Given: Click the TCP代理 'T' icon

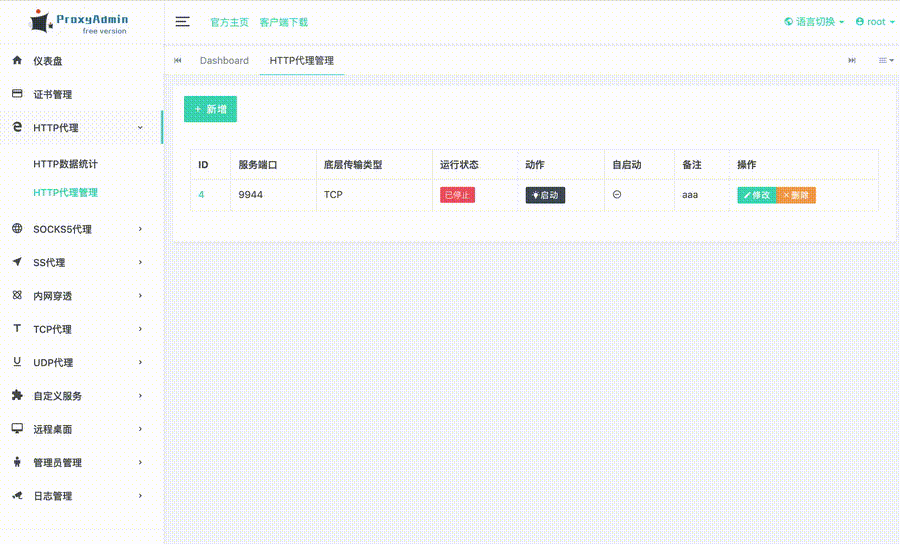Looking at the screenshot, I should [17, 328].
